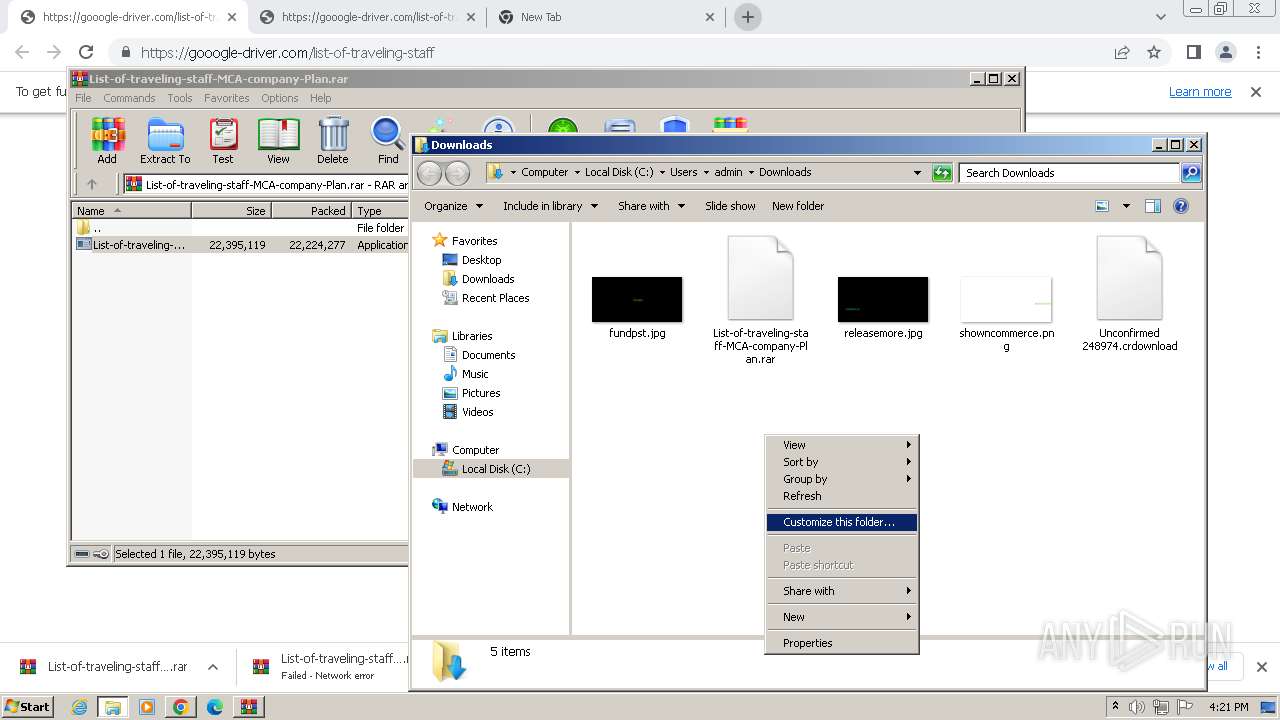The width and height of the screenshot is (1280, 720).
Task: Click the Learn more link
Action: [x=1200, y=92]
